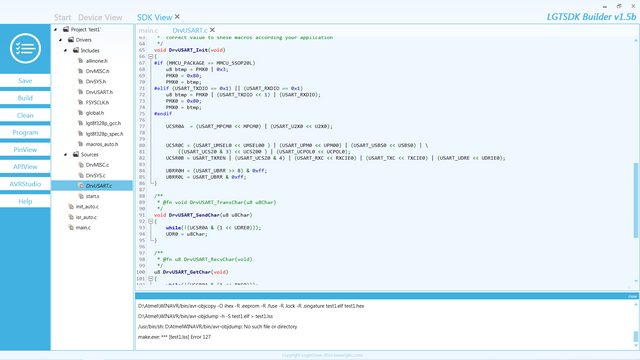Click the macros_auto.h file icon
The image size is (640, 360).
click(x=80, y=144)
